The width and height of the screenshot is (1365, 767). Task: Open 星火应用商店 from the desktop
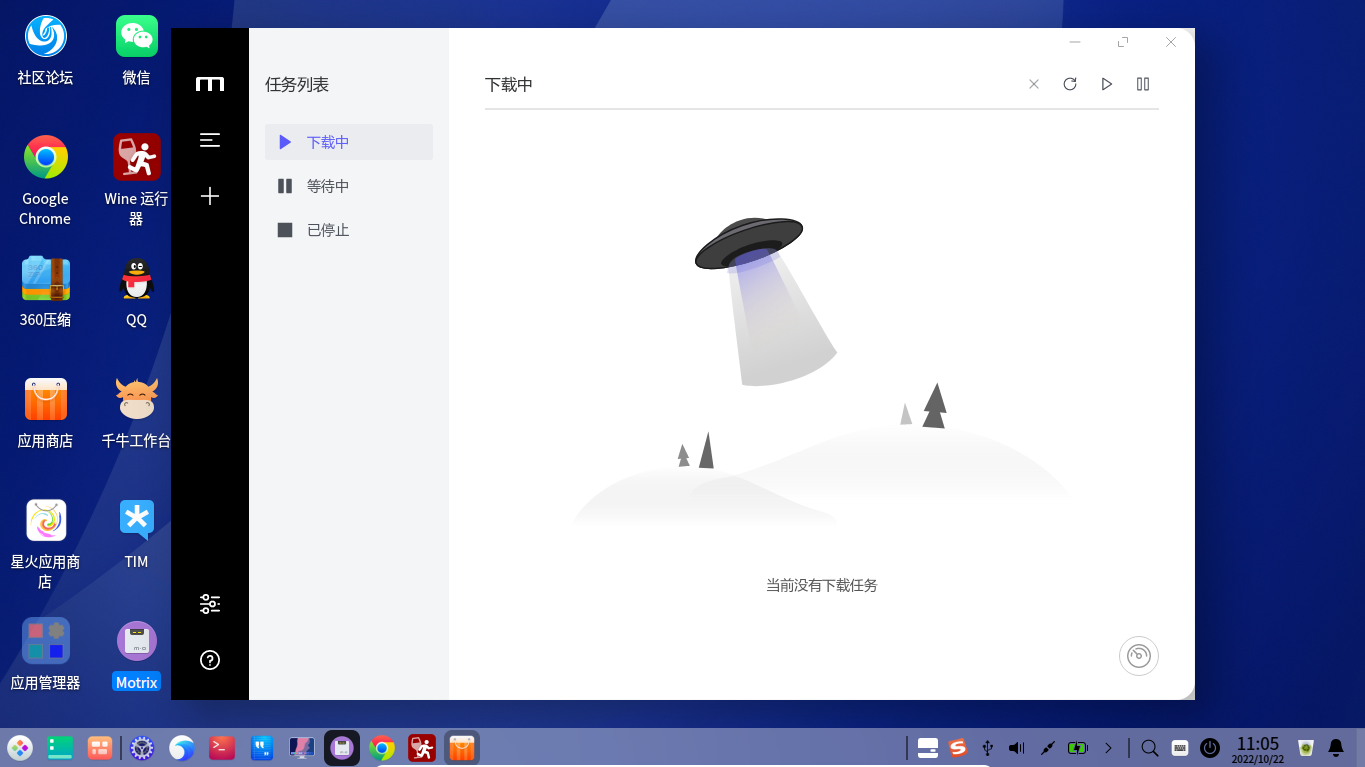tap(44, 520)
